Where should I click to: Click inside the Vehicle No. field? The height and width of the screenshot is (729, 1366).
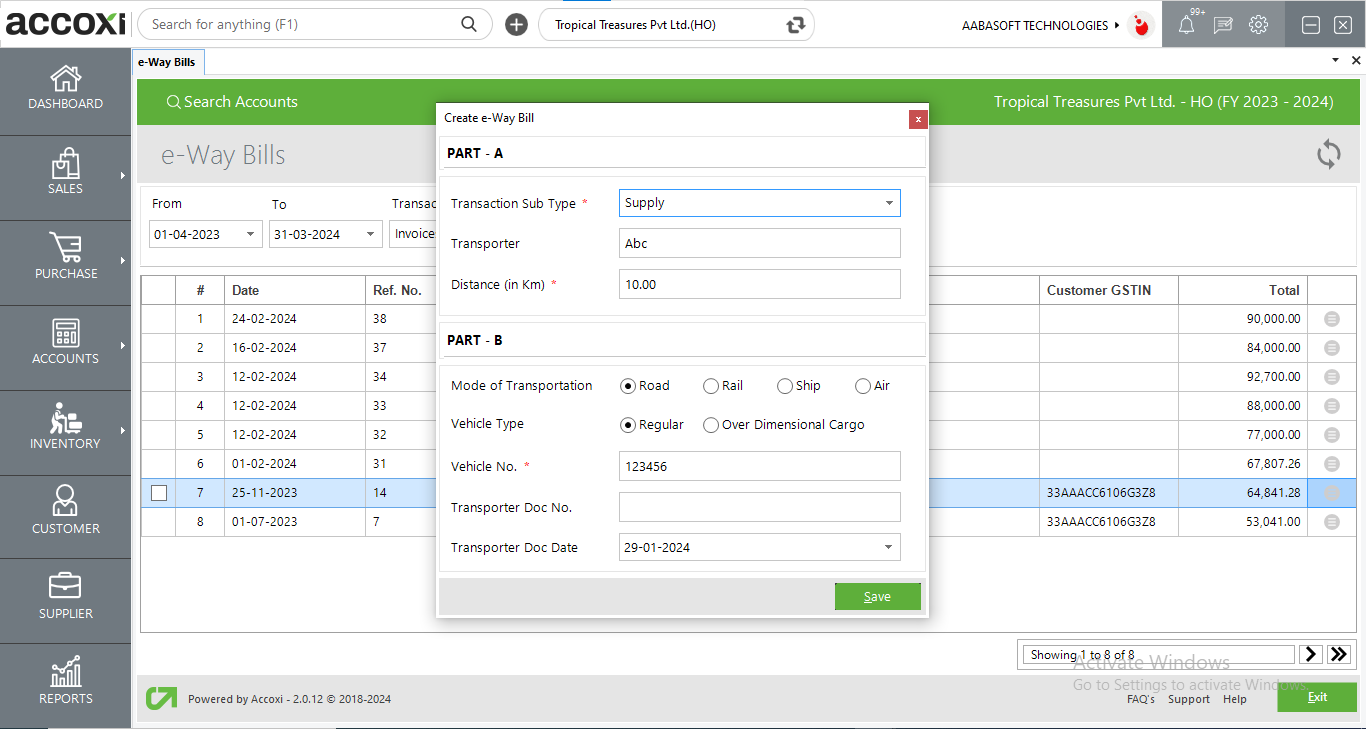tap(759, 466)
